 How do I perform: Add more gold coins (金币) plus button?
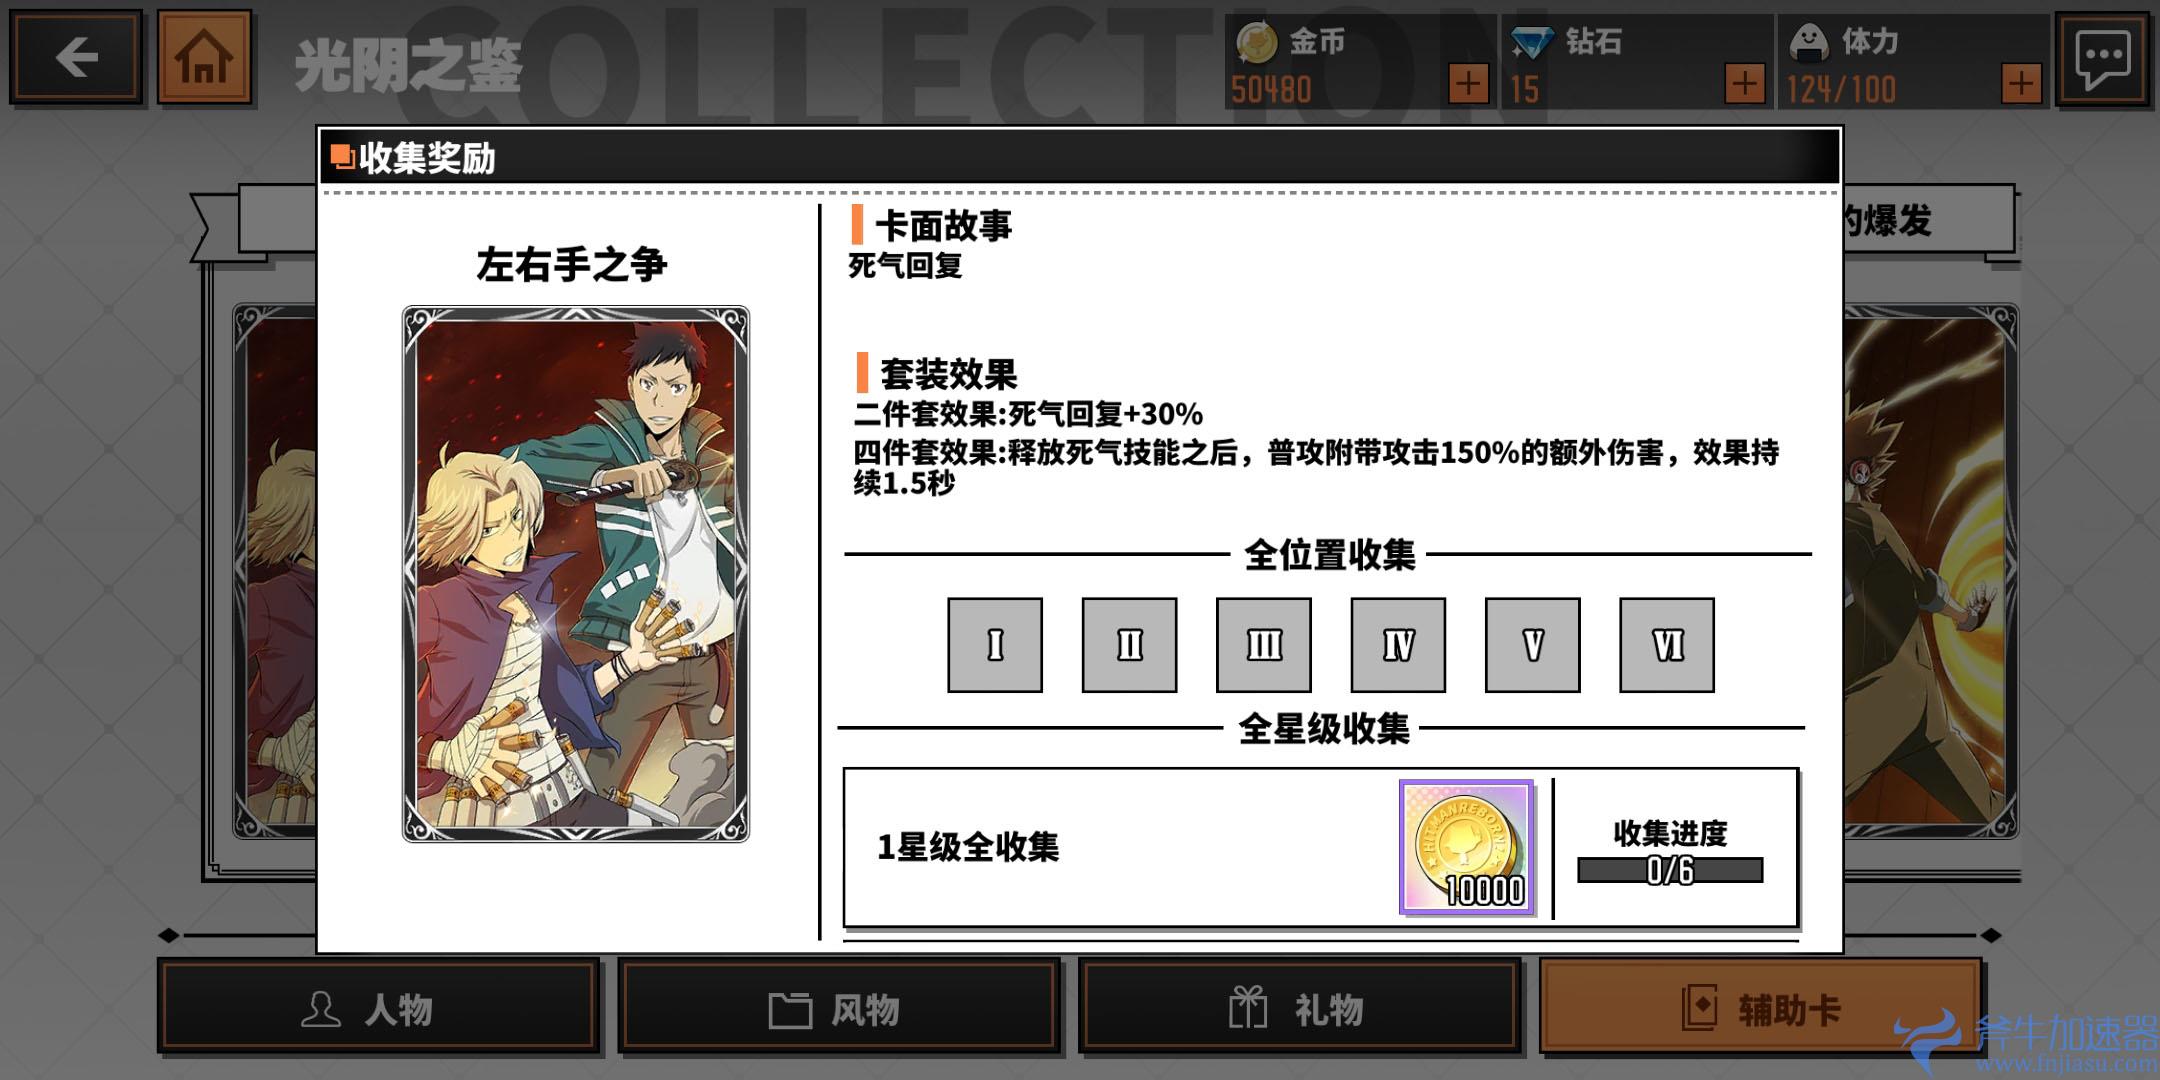1468,84
